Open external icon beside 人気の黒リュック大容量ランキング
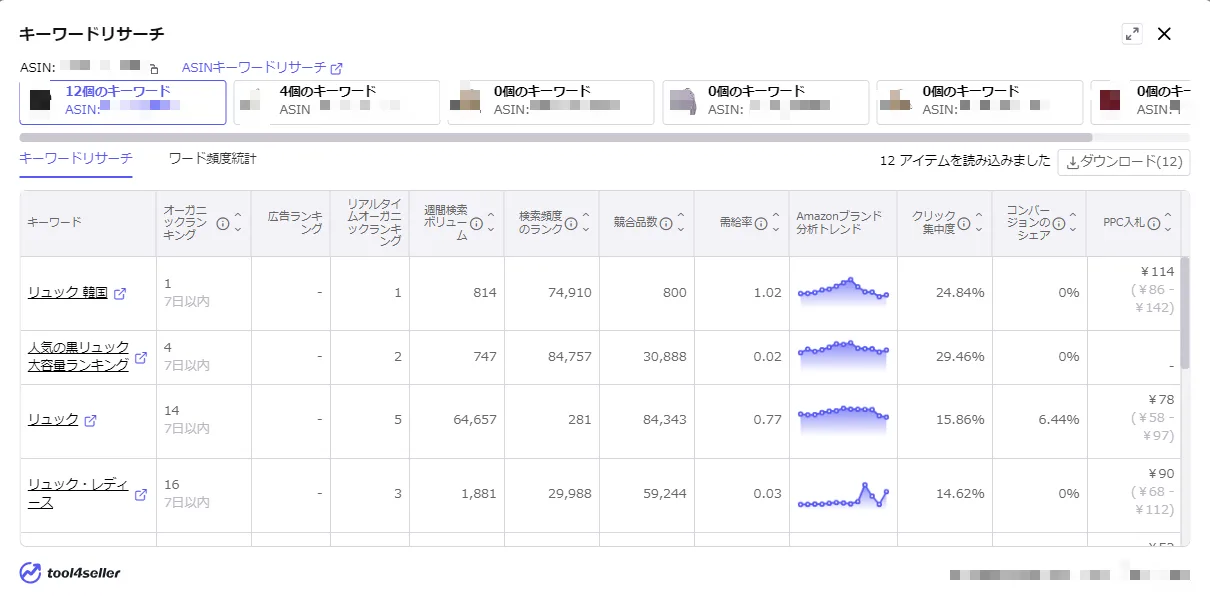This screenshot has height=609, width=1210. pos(141,357)
